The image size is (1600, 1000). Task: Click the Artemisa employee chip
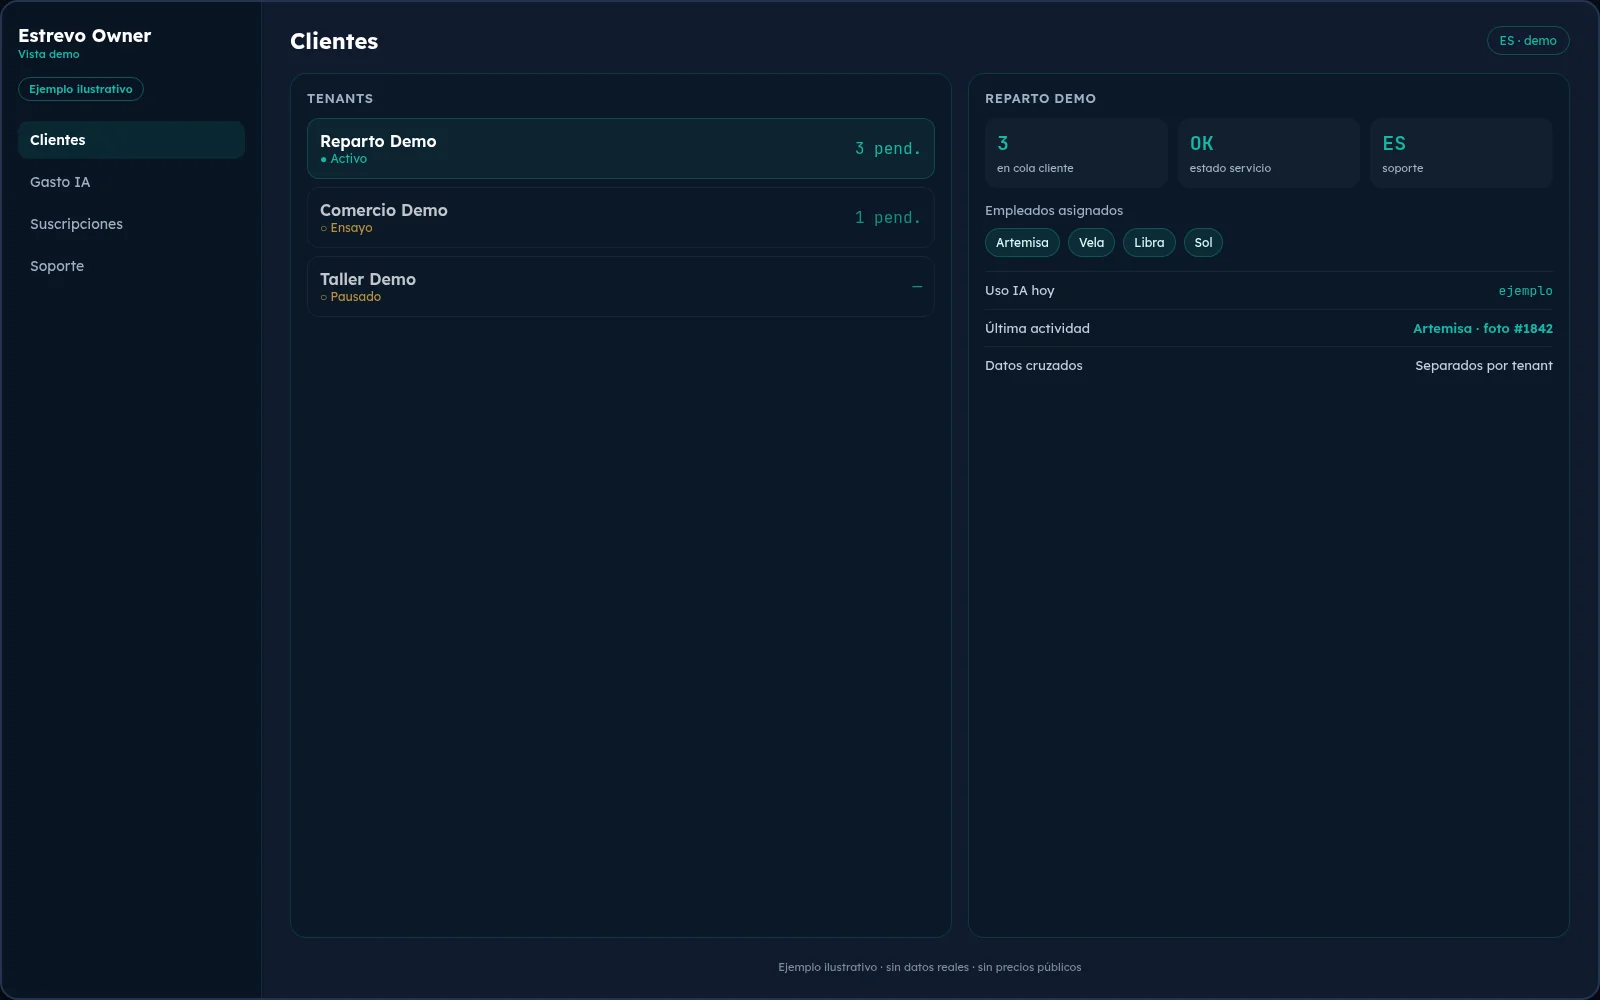pos(1022,243)
